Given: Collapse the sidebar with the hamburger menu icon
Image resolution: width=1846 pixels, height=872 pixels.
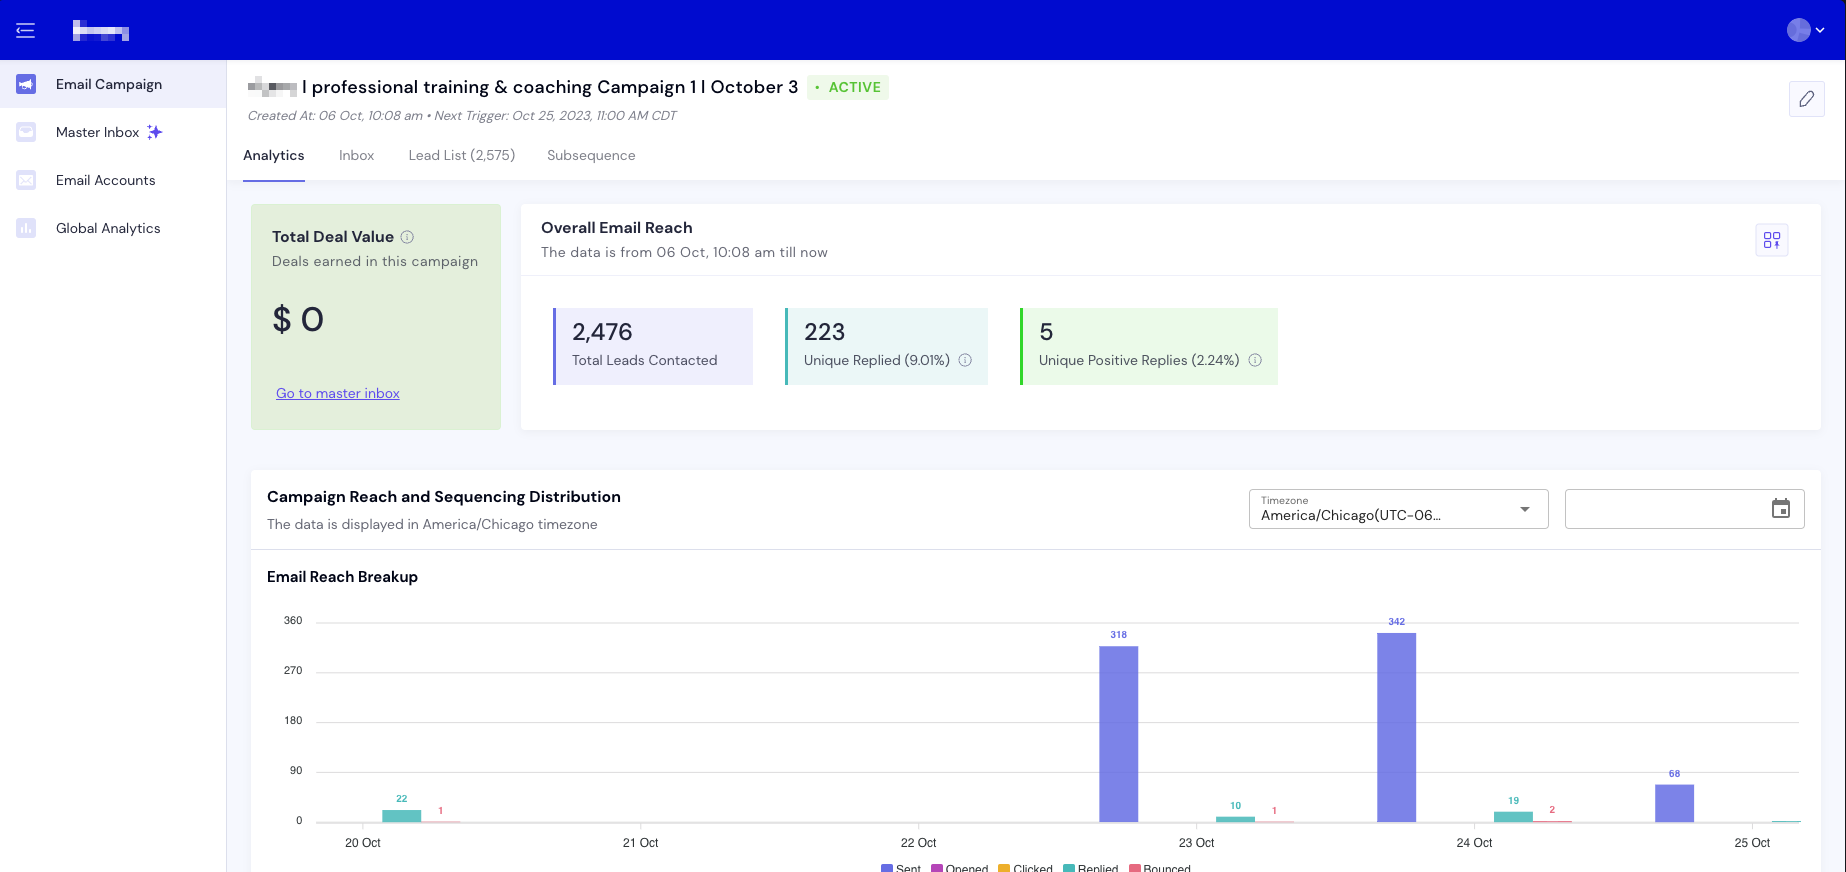Looking at the screenshot, I should pyautogui.click(x=26, y=30).
